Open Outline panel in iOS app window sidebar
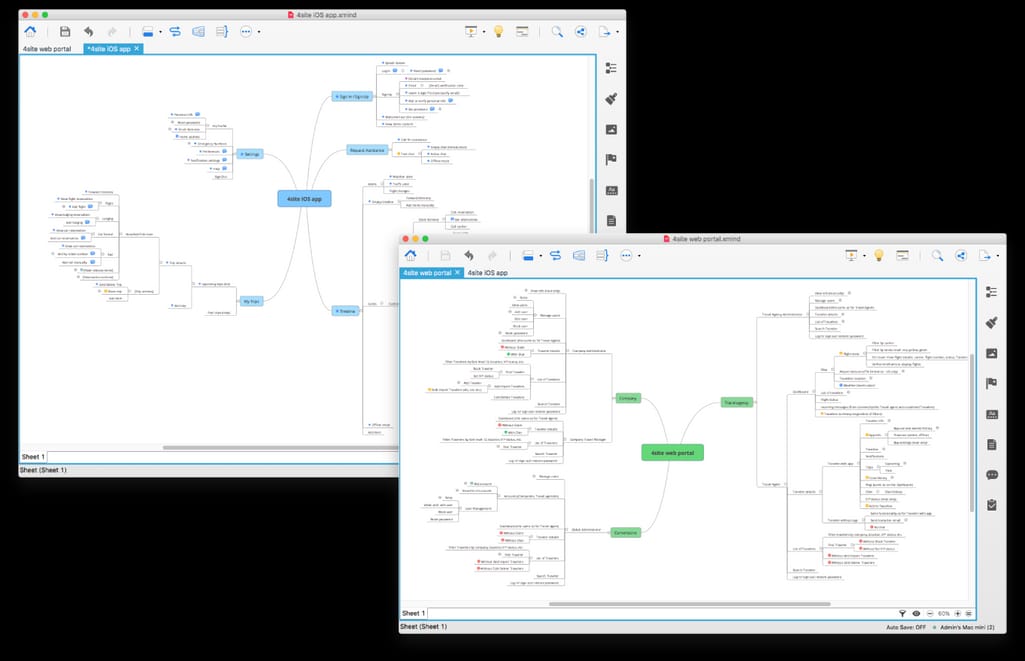 coord(611,68)
